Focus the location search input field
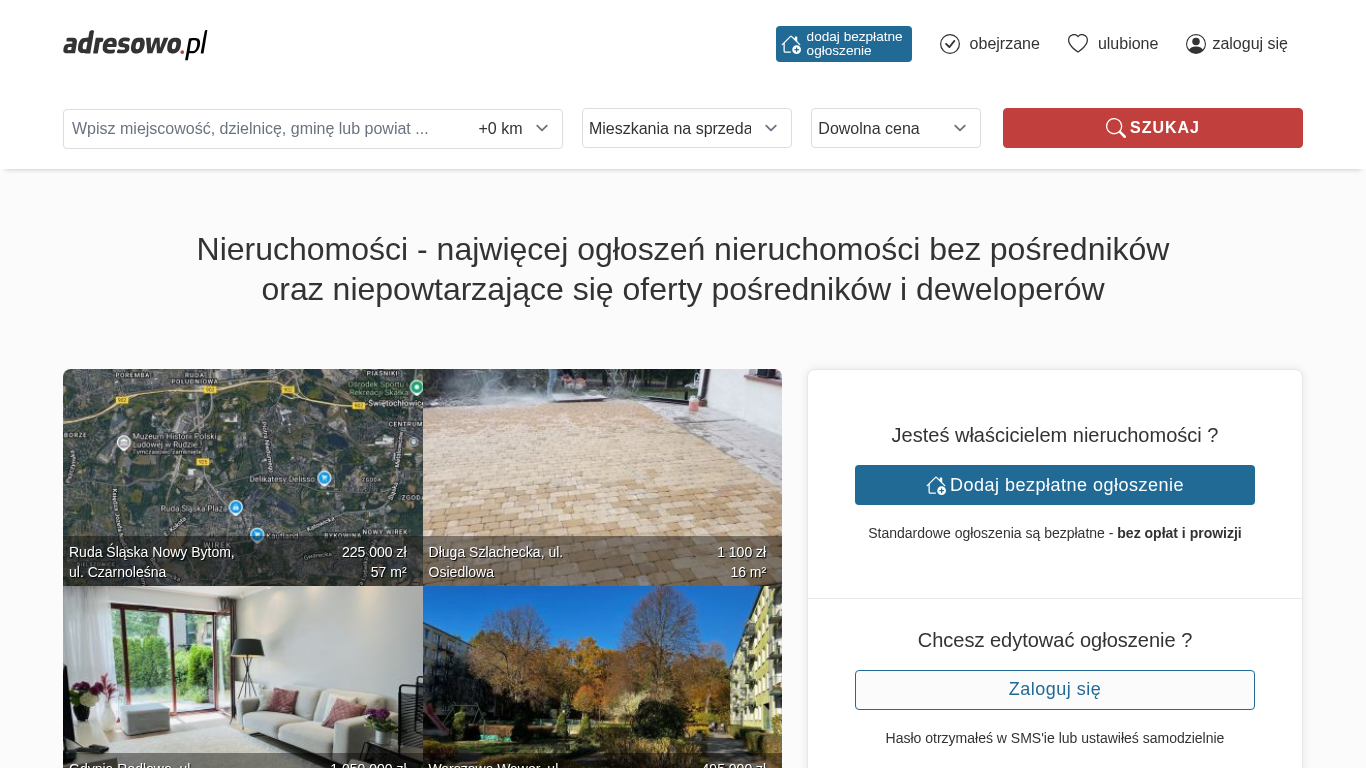 pyautogui.click(x=265, y=129)
